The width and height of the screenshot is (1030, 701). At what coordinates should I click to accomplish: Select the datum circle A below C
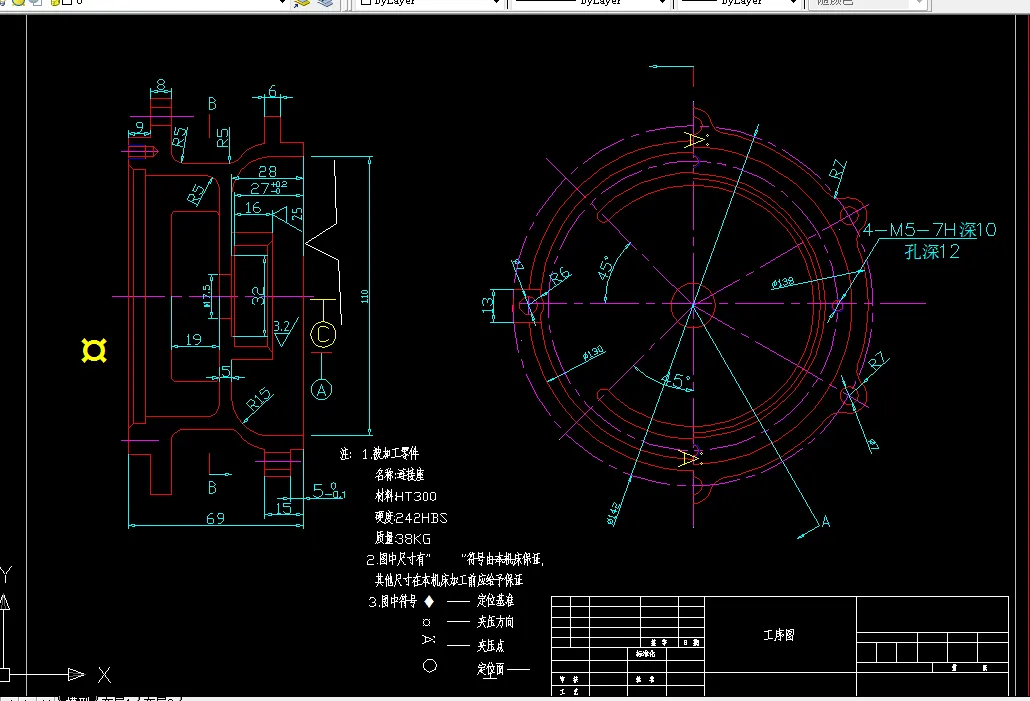pos(321,390)
